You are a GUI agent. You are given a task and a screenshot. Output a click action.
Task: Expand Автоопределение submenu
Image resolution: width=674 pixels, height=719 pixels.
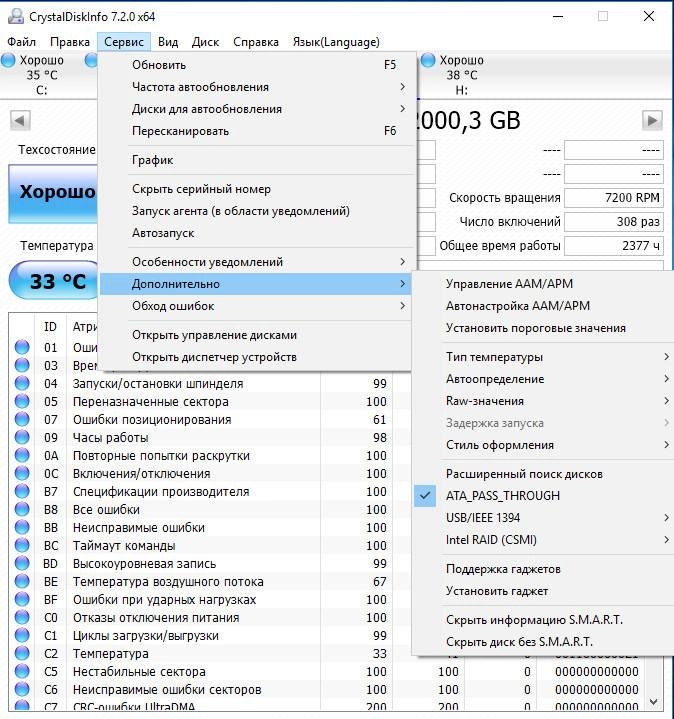(544, 379)
